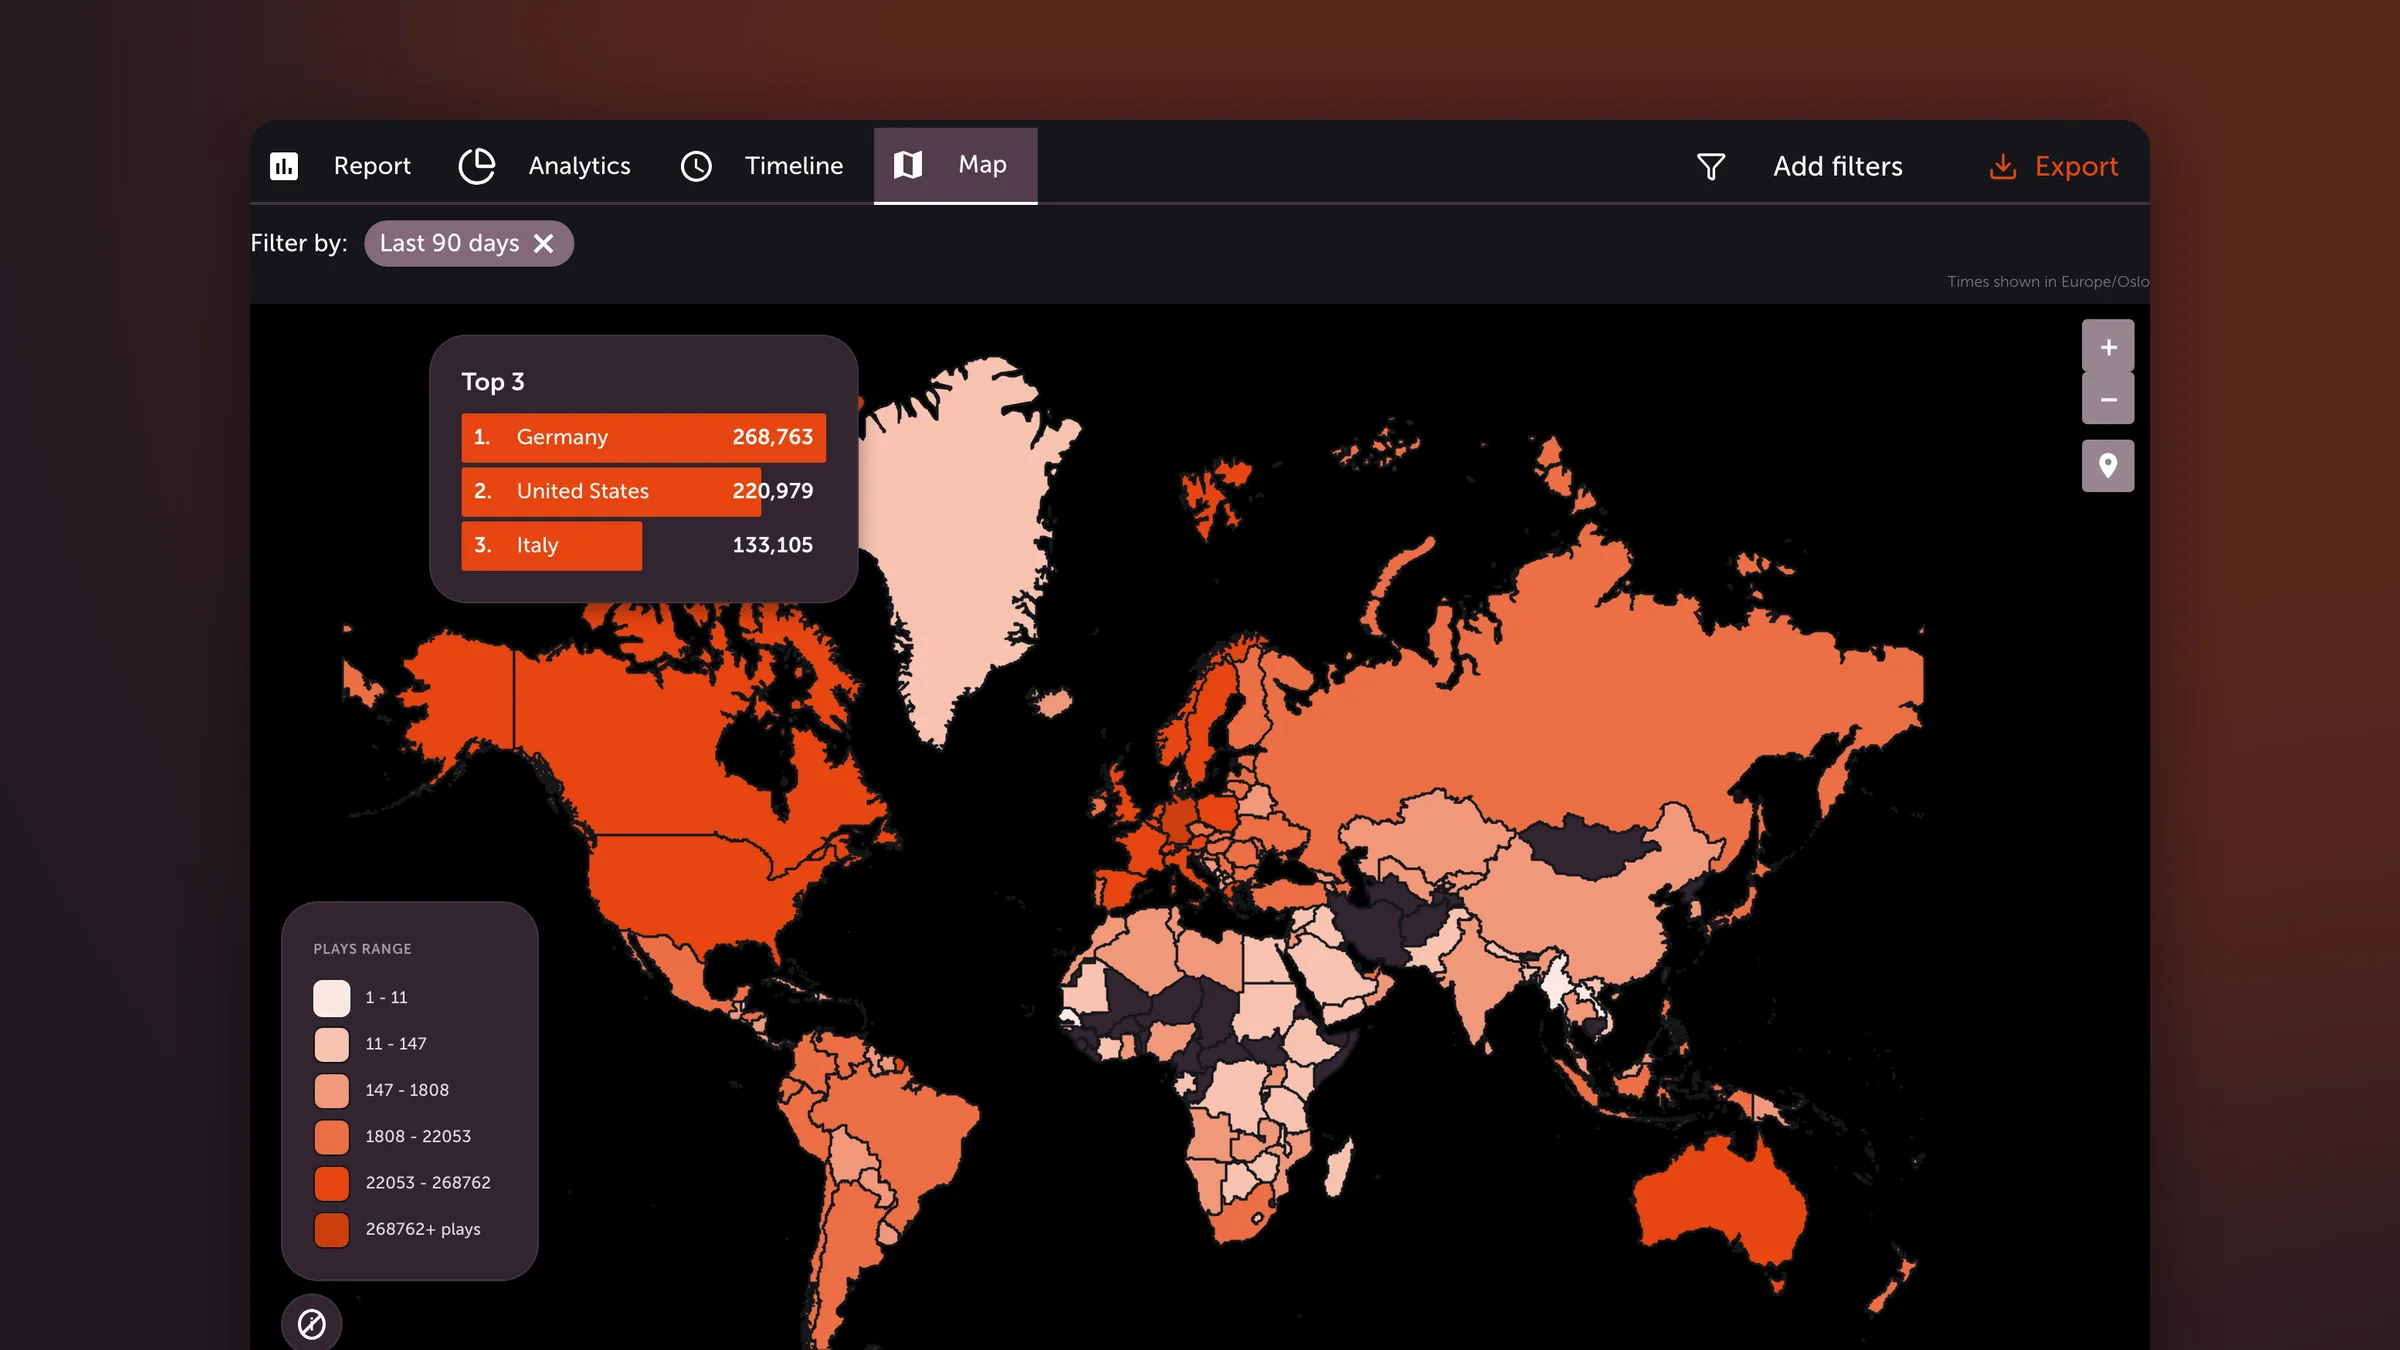This screenshot has height=1350, width=2400.
Task: Click the 268,763 play count
Action: [772, 437]
